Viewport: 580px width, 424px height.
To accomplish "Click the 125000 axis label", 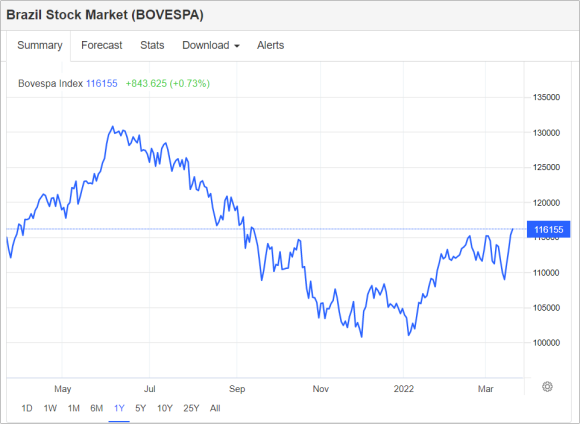I will [546, 167].
